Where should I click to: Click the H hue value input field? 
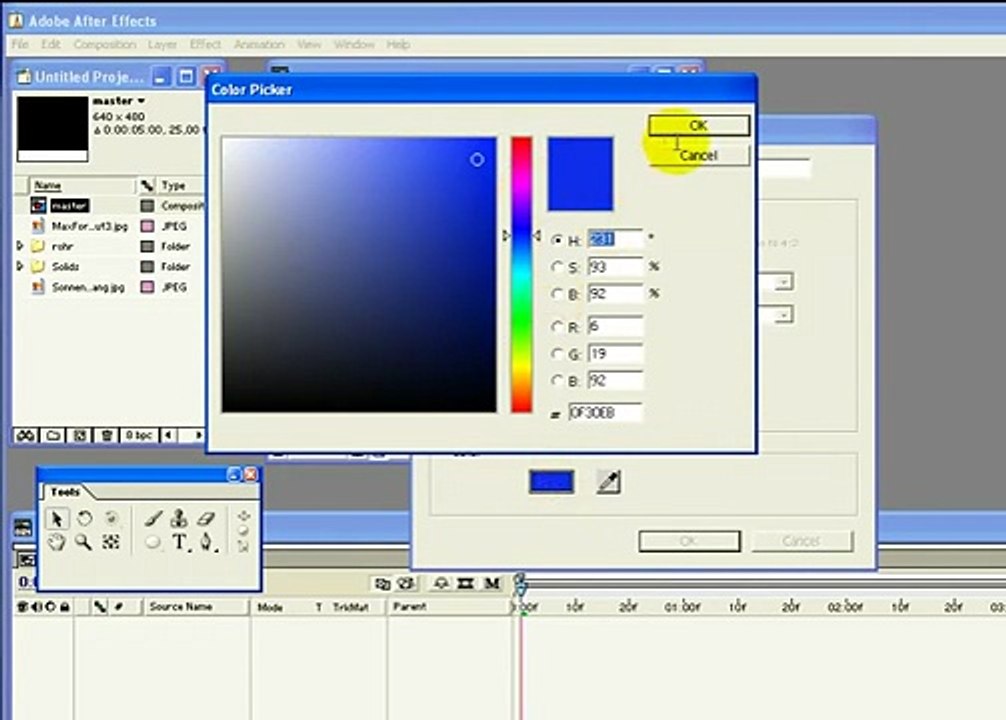coord(615,239)
